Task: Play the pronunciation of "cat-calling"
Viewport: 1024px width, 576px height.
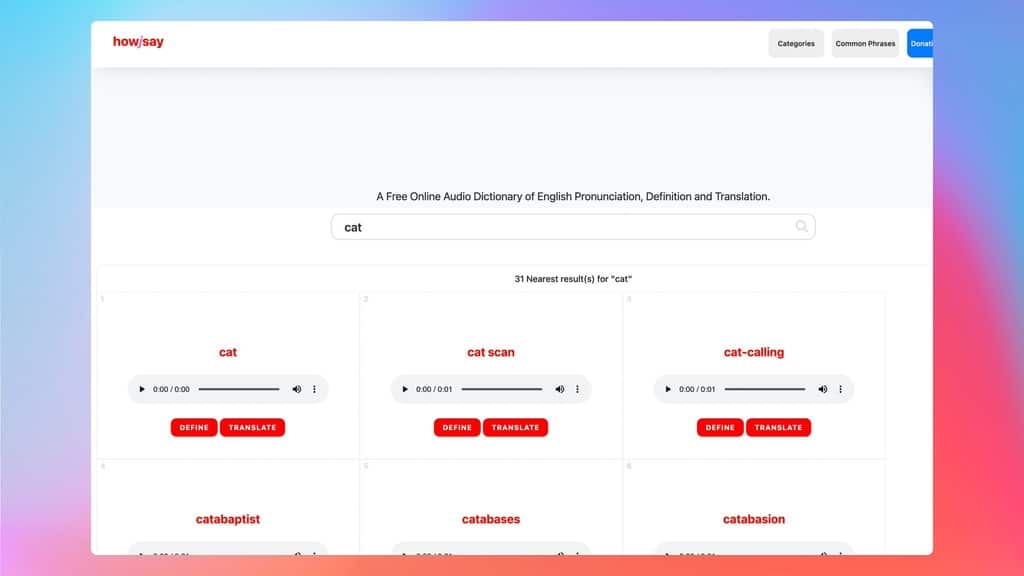Action: tap(668, 389)
